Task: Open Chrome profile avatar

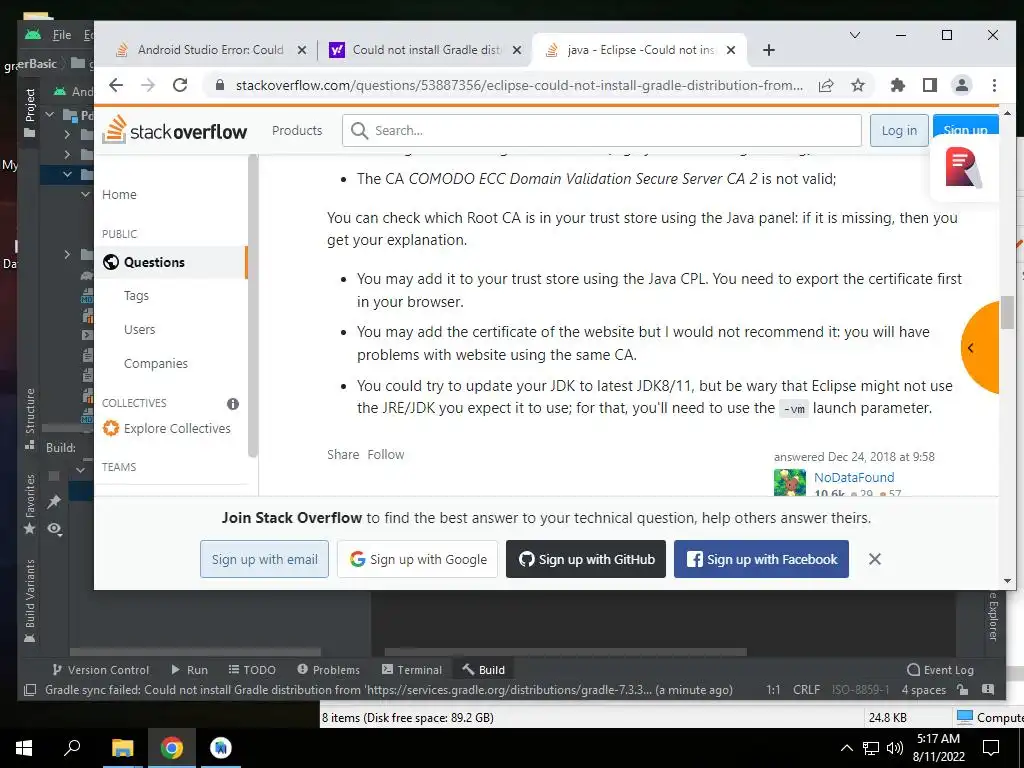Action: click(x=961, y=85)
